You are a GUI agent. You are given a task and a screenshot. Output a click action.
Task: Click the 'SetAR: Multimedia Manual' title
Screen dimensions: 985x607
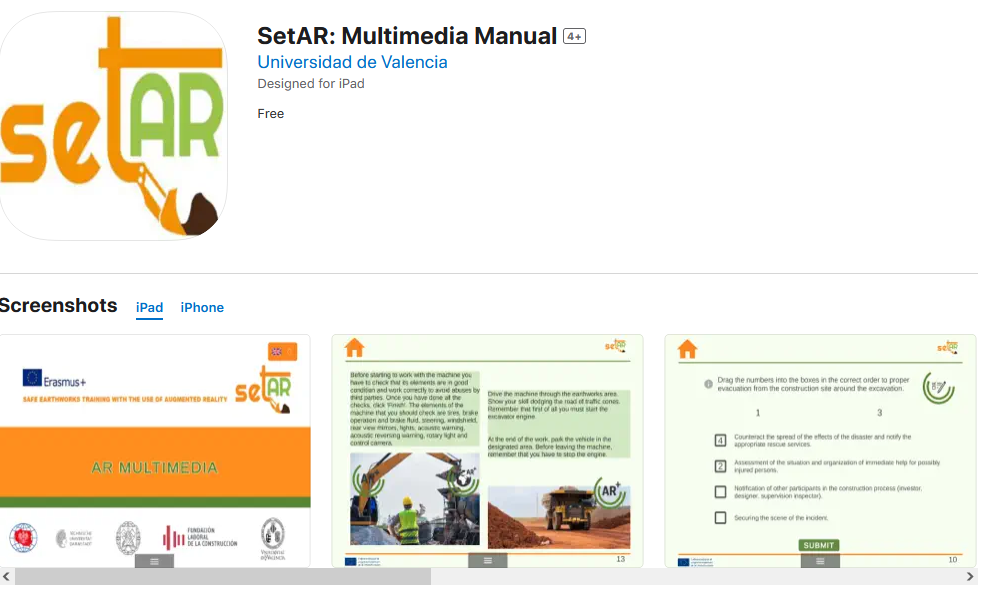(x=407, y=36)
